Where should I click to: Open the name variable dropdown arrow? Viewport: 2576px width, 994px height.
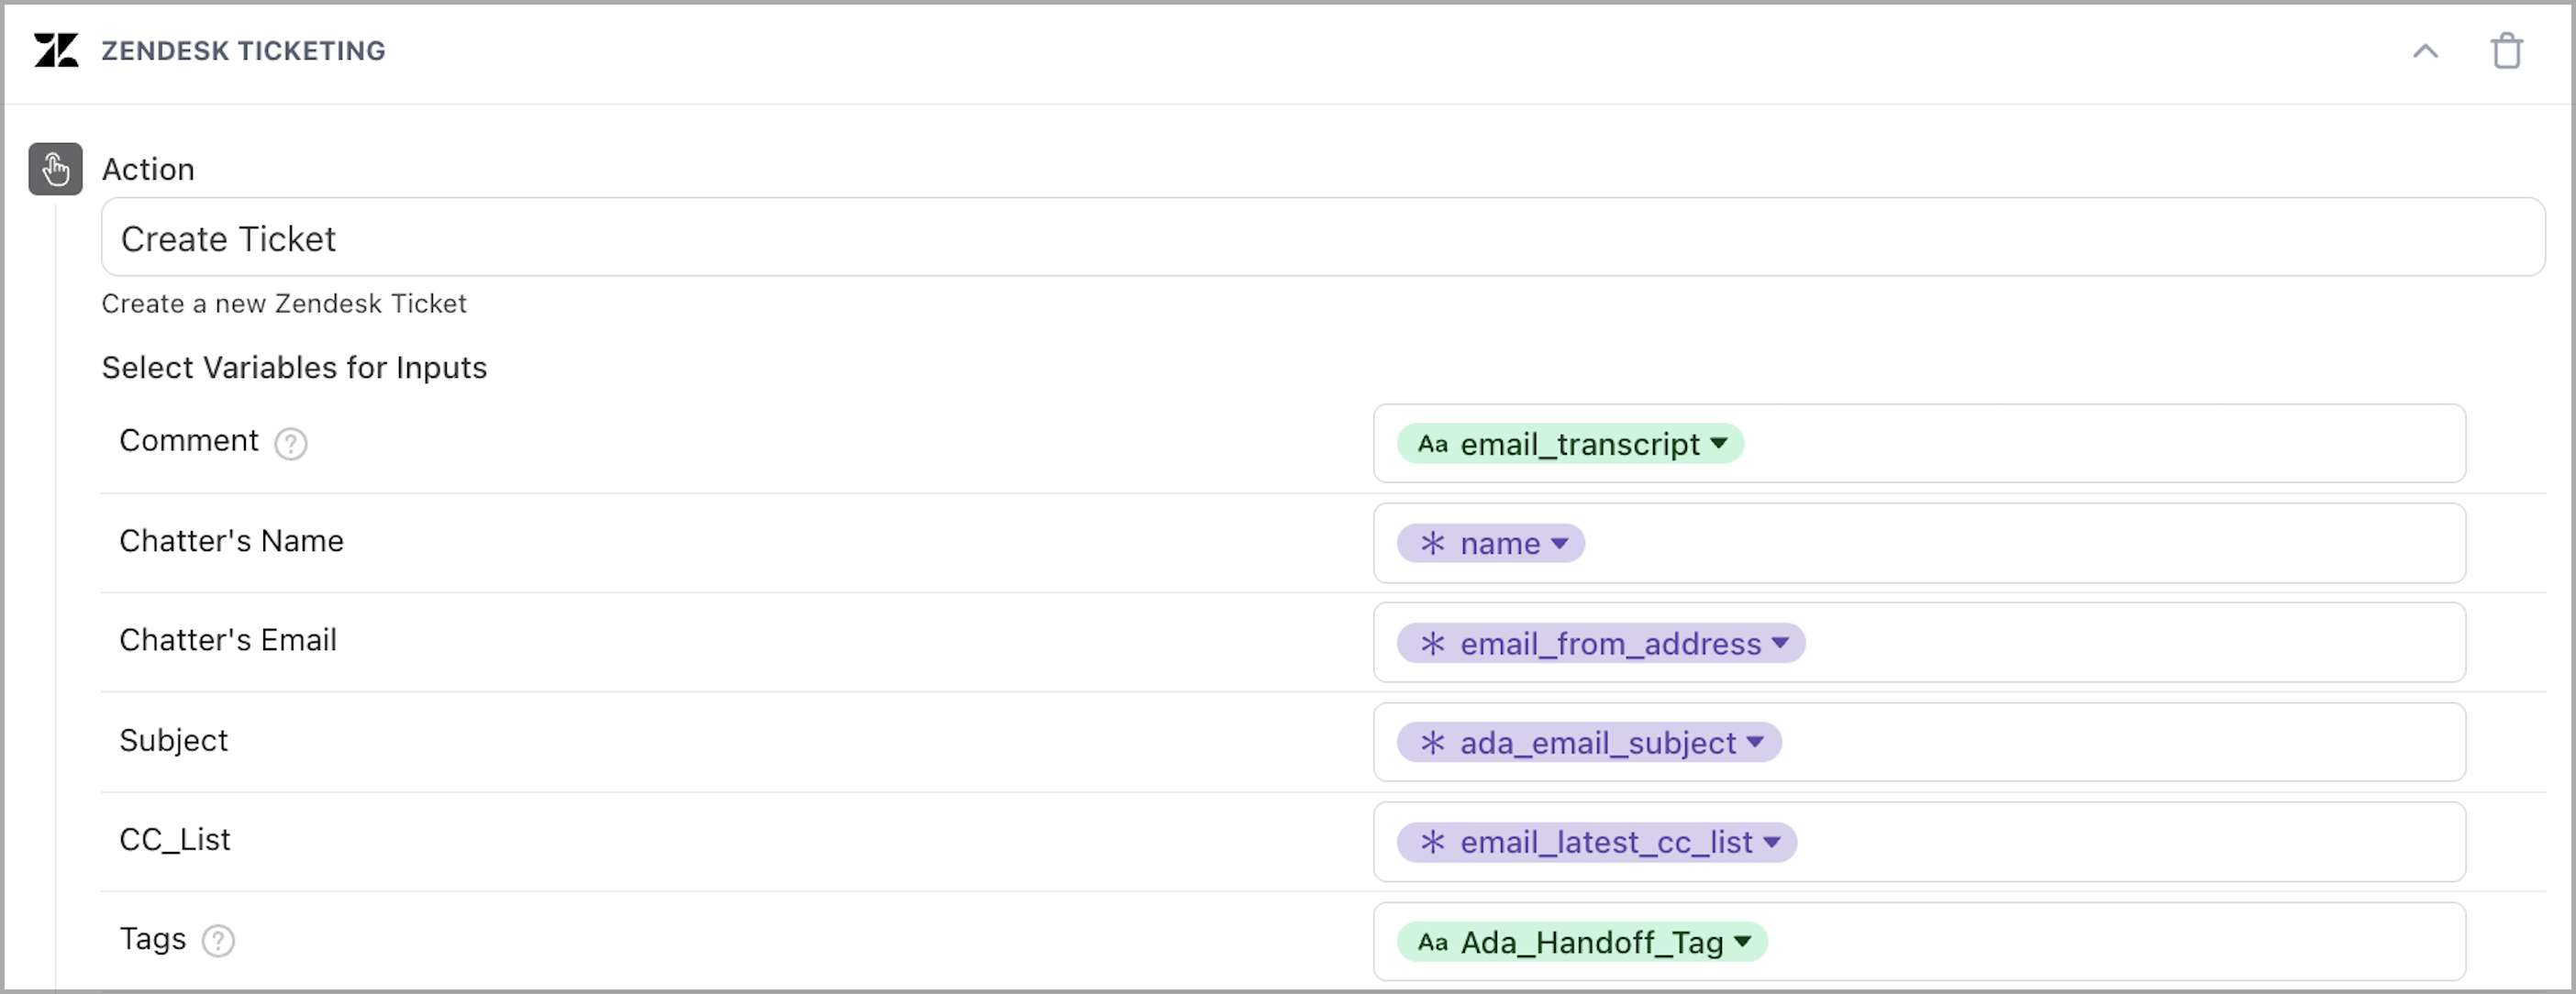[1559, 543]
